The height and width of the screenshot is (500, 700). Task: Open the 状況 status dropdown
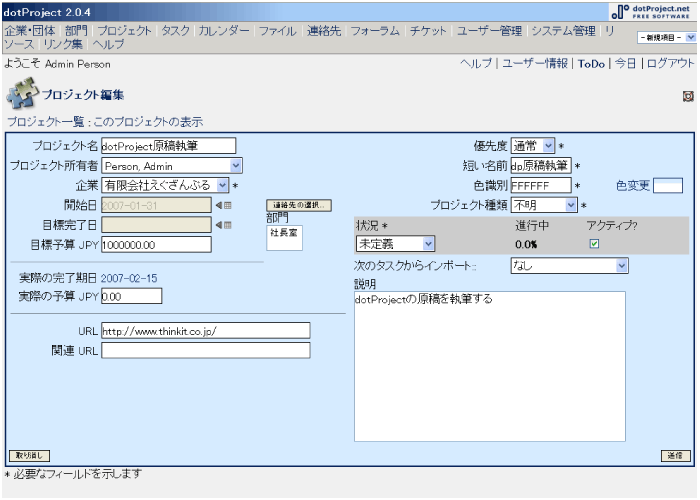tap(395, 244)
